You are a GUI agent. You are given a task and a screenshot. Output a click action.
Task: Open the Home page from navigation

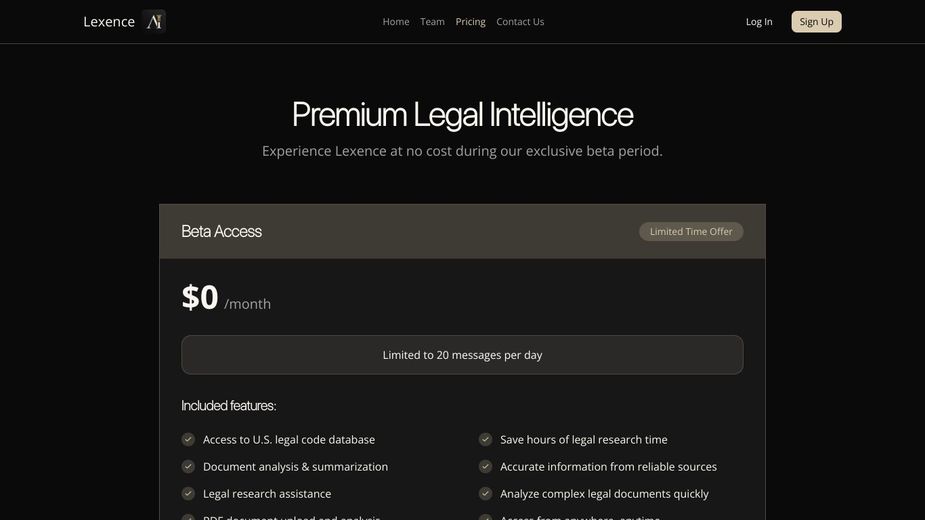[396, 22]
